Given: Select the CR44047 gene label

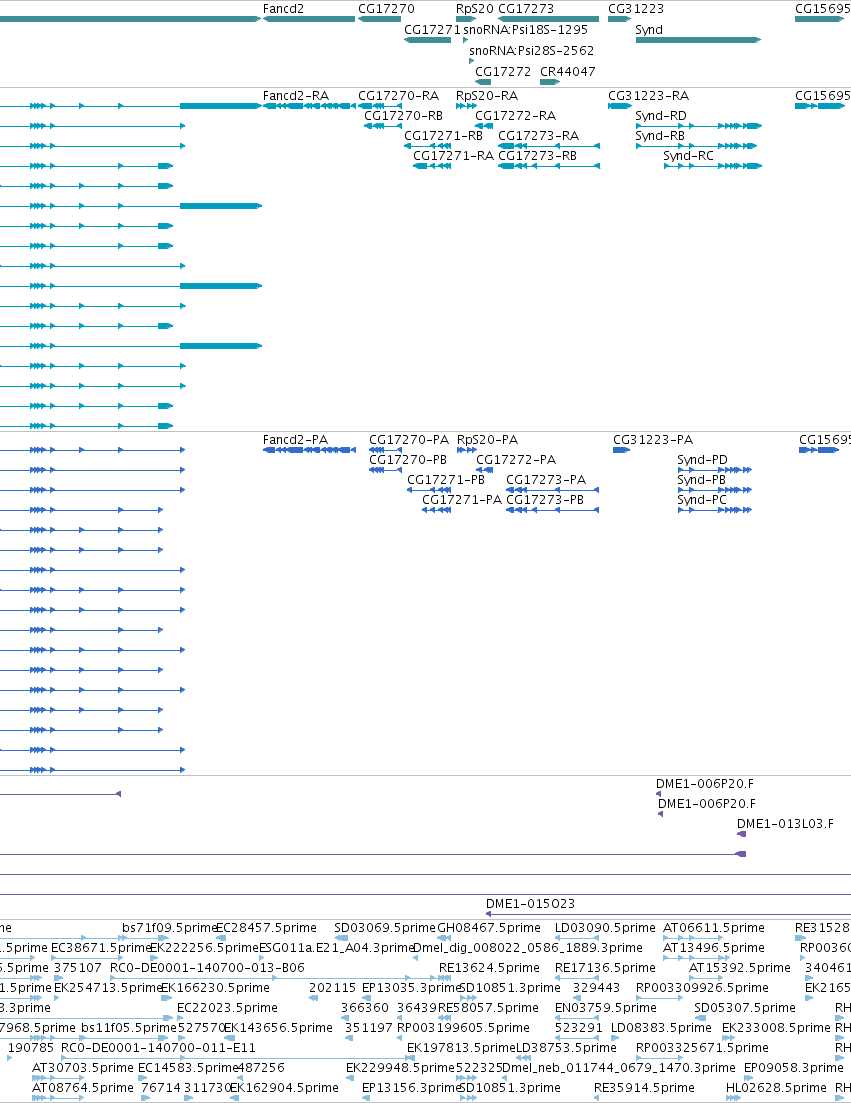Looking at the screenshot, I should point(568,72).
